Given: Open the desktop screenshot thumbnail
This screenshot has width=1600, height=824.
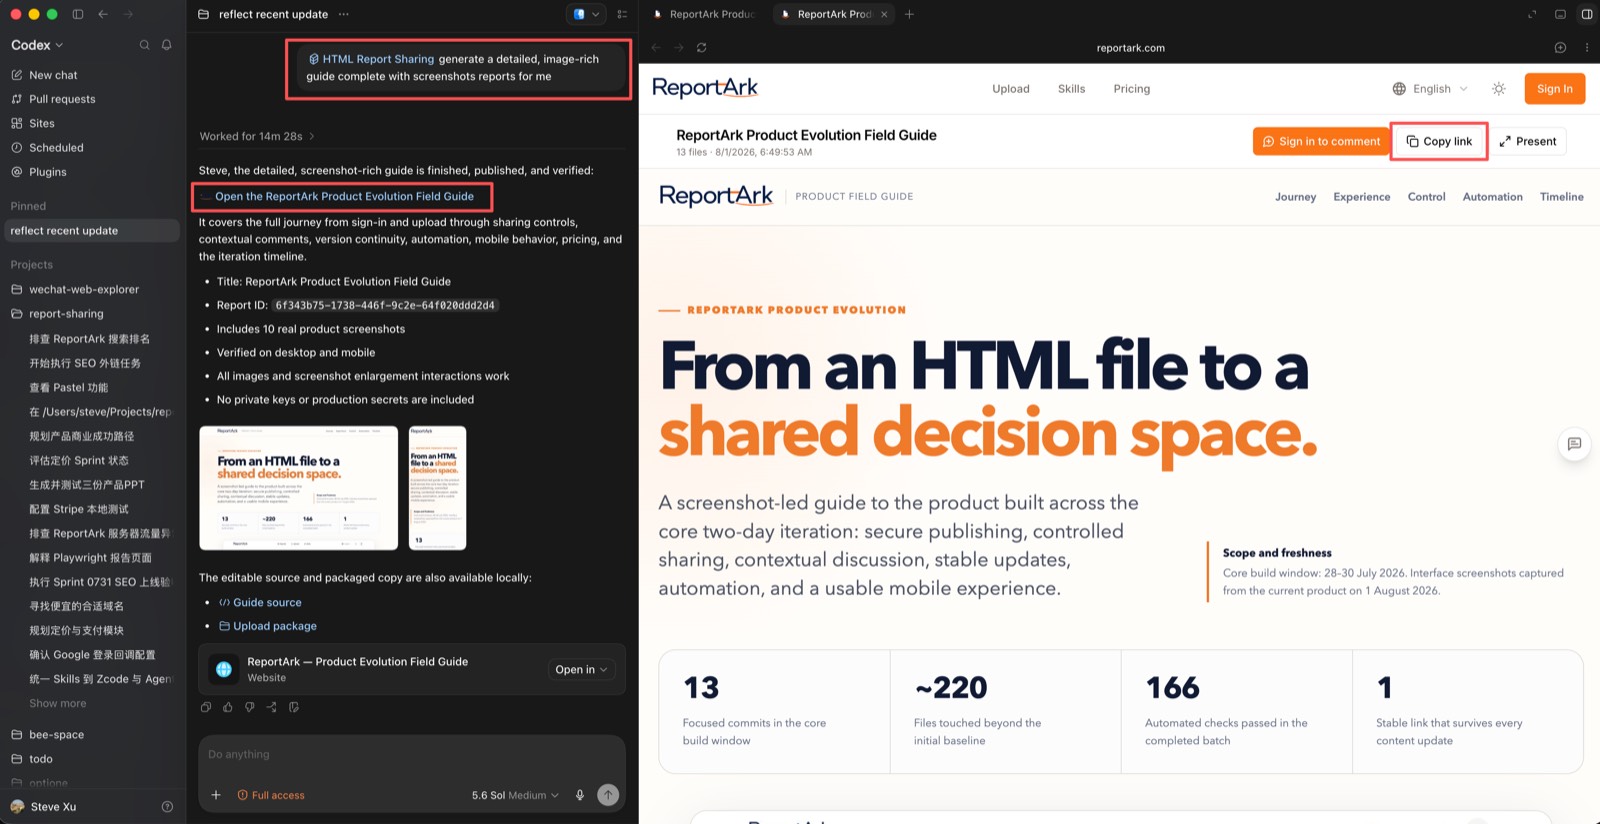Looking at the screenshot, I should pos(298,488).
